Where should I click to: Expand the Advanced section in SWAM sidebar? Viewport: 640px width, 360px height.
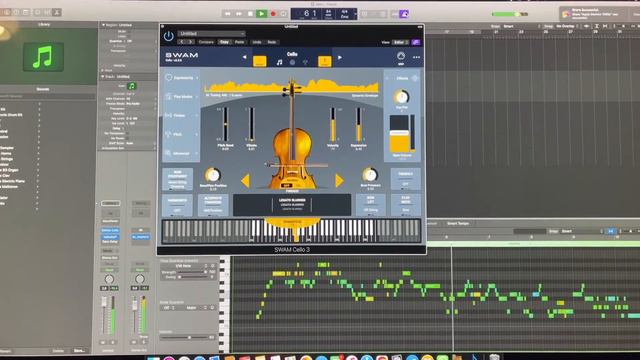pos(181,153)
